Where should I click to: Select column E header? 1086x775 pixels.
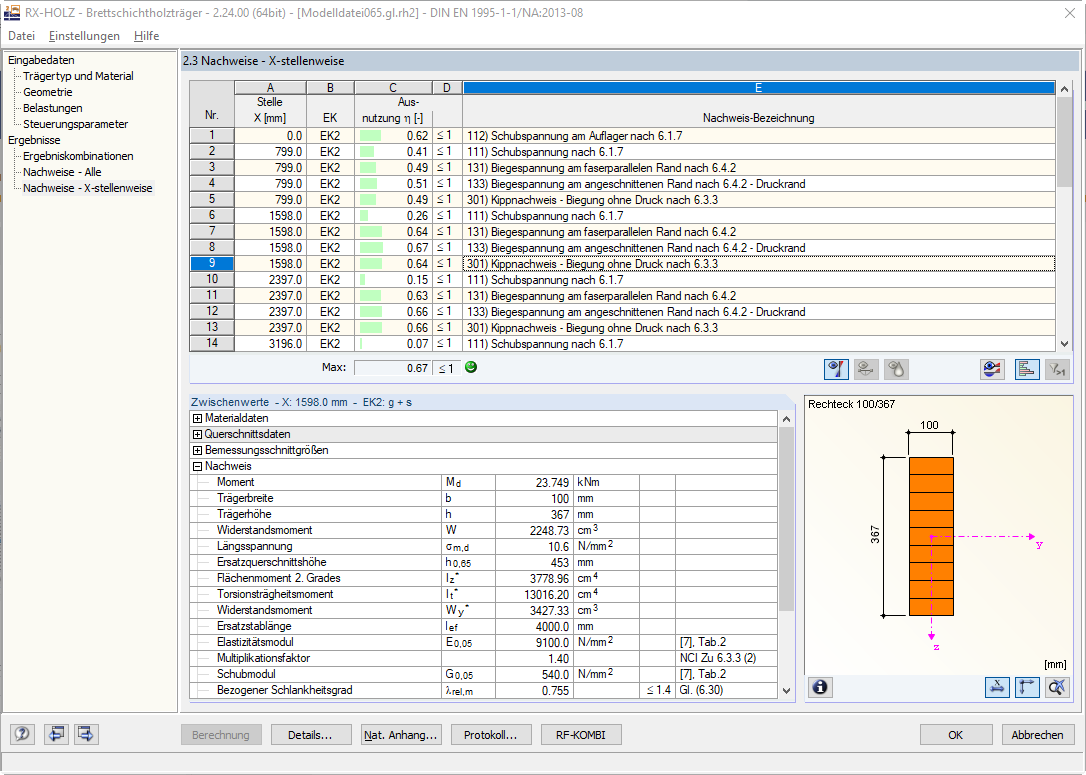coord(758,87)
